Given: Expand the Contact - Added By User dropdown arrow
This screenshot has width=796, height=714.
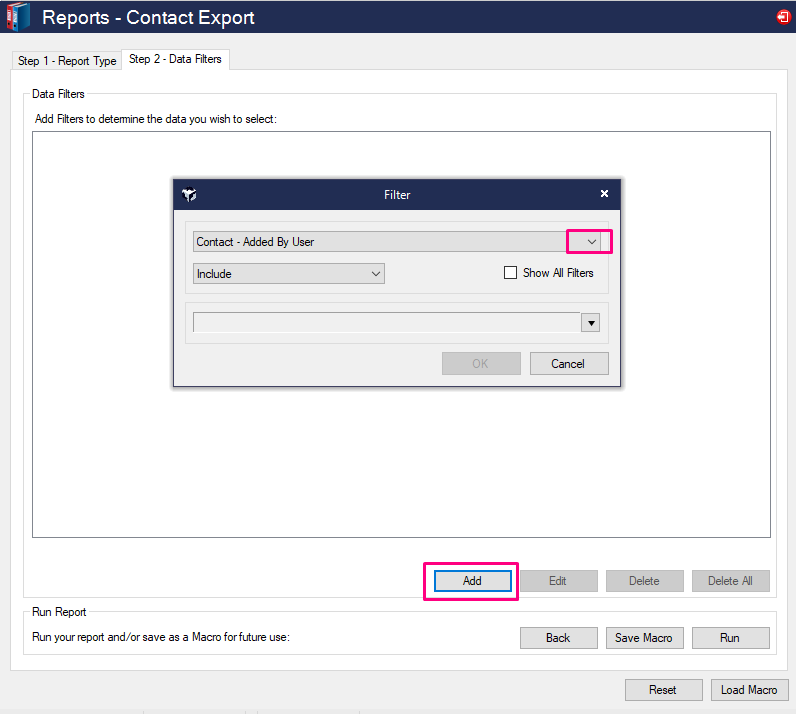Looking at the screenshot, I should coord(590,241).
